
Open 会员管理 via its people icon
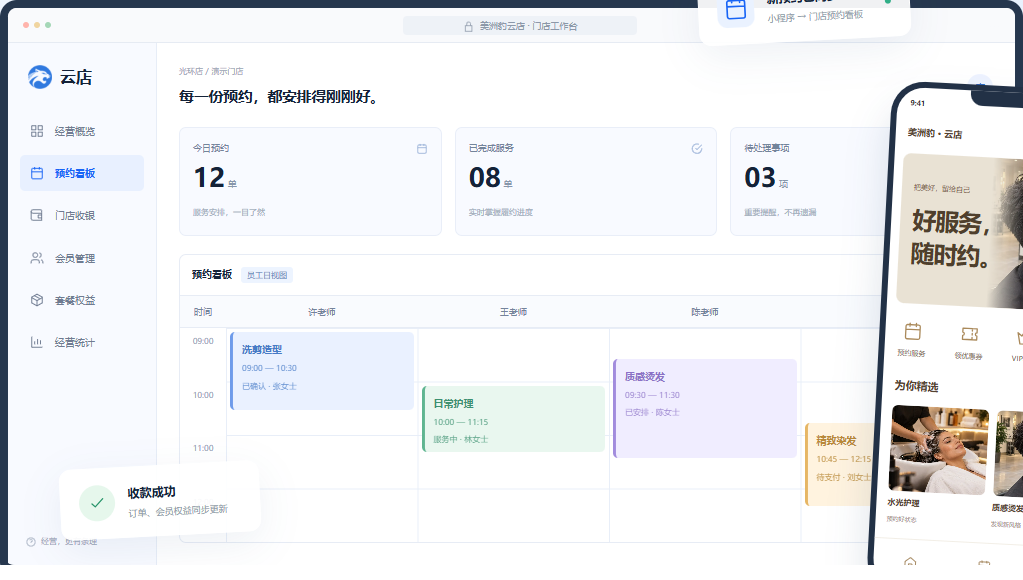37,258
